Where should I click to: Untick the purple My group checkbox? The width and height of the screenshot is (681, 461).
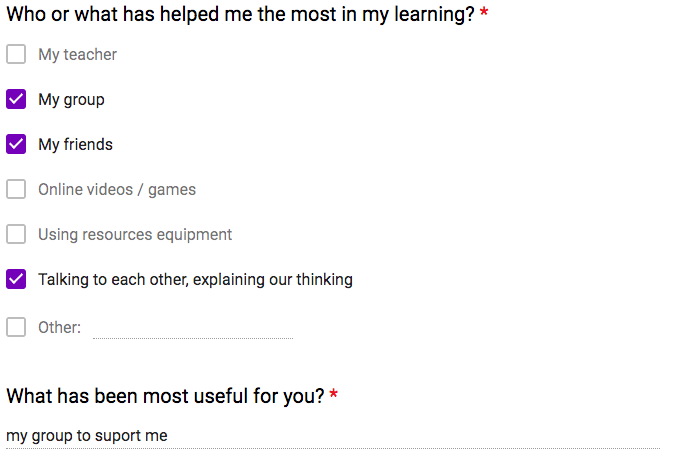click(x=16, y=99)
